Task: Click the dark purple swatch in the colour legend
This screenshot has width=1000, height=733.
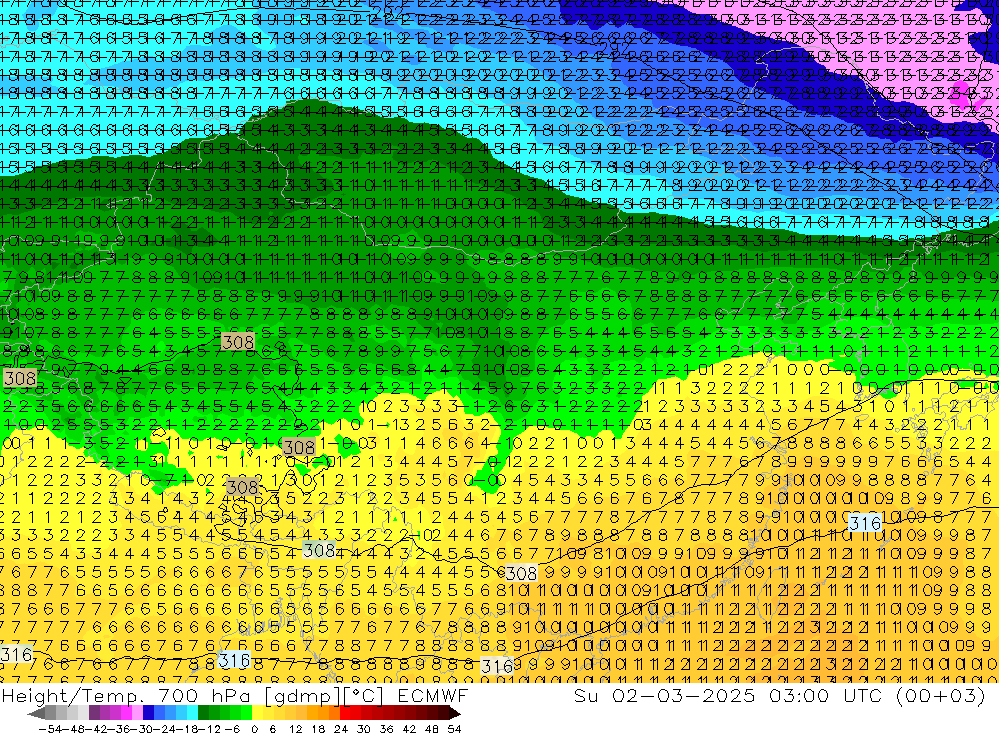Action: tap(94, 713)
